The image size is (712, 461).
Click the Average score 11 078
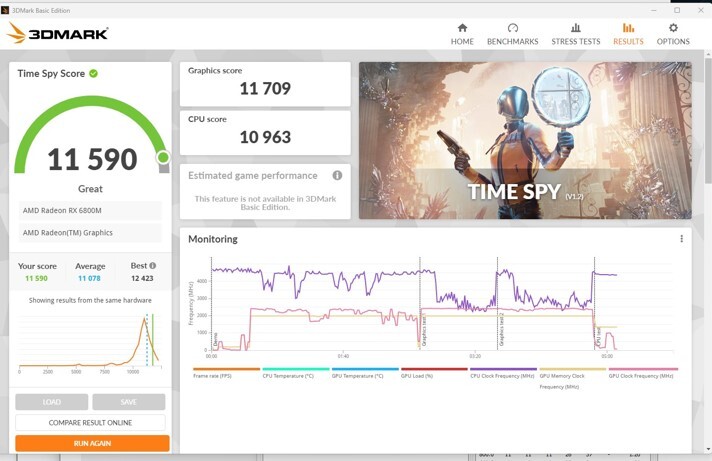[89, 278]
